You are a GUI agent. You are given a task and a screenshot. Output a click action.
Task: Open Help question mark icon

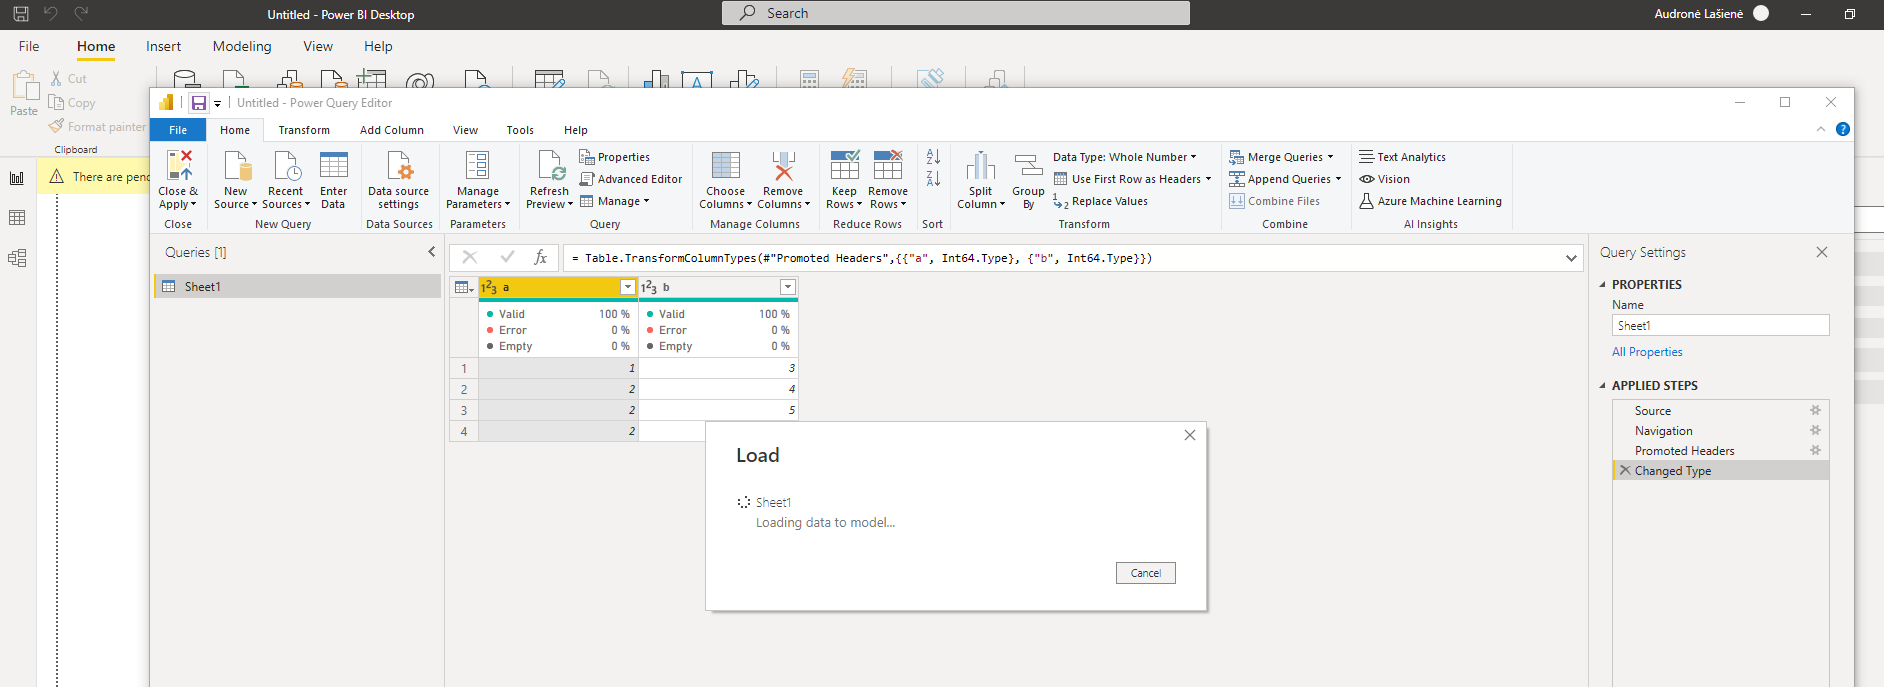(x=1843, y=129)
